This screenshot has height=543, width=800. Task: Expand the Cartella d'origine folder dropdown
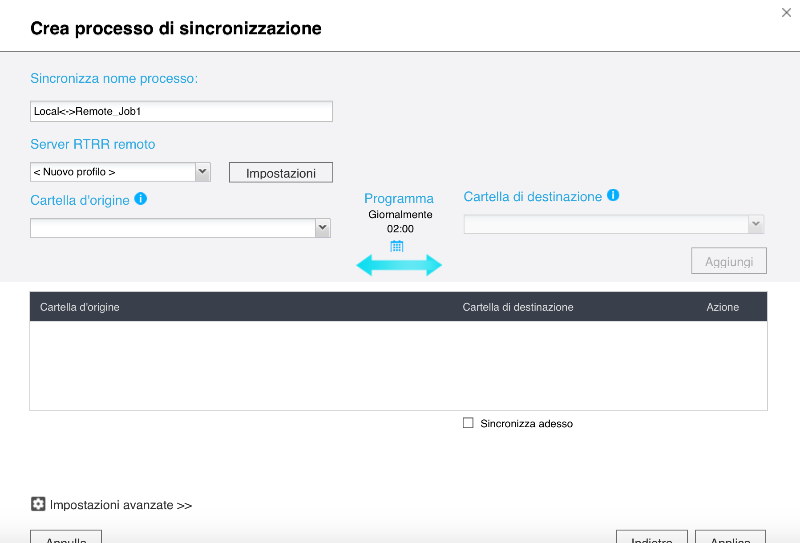coord(322,229)
